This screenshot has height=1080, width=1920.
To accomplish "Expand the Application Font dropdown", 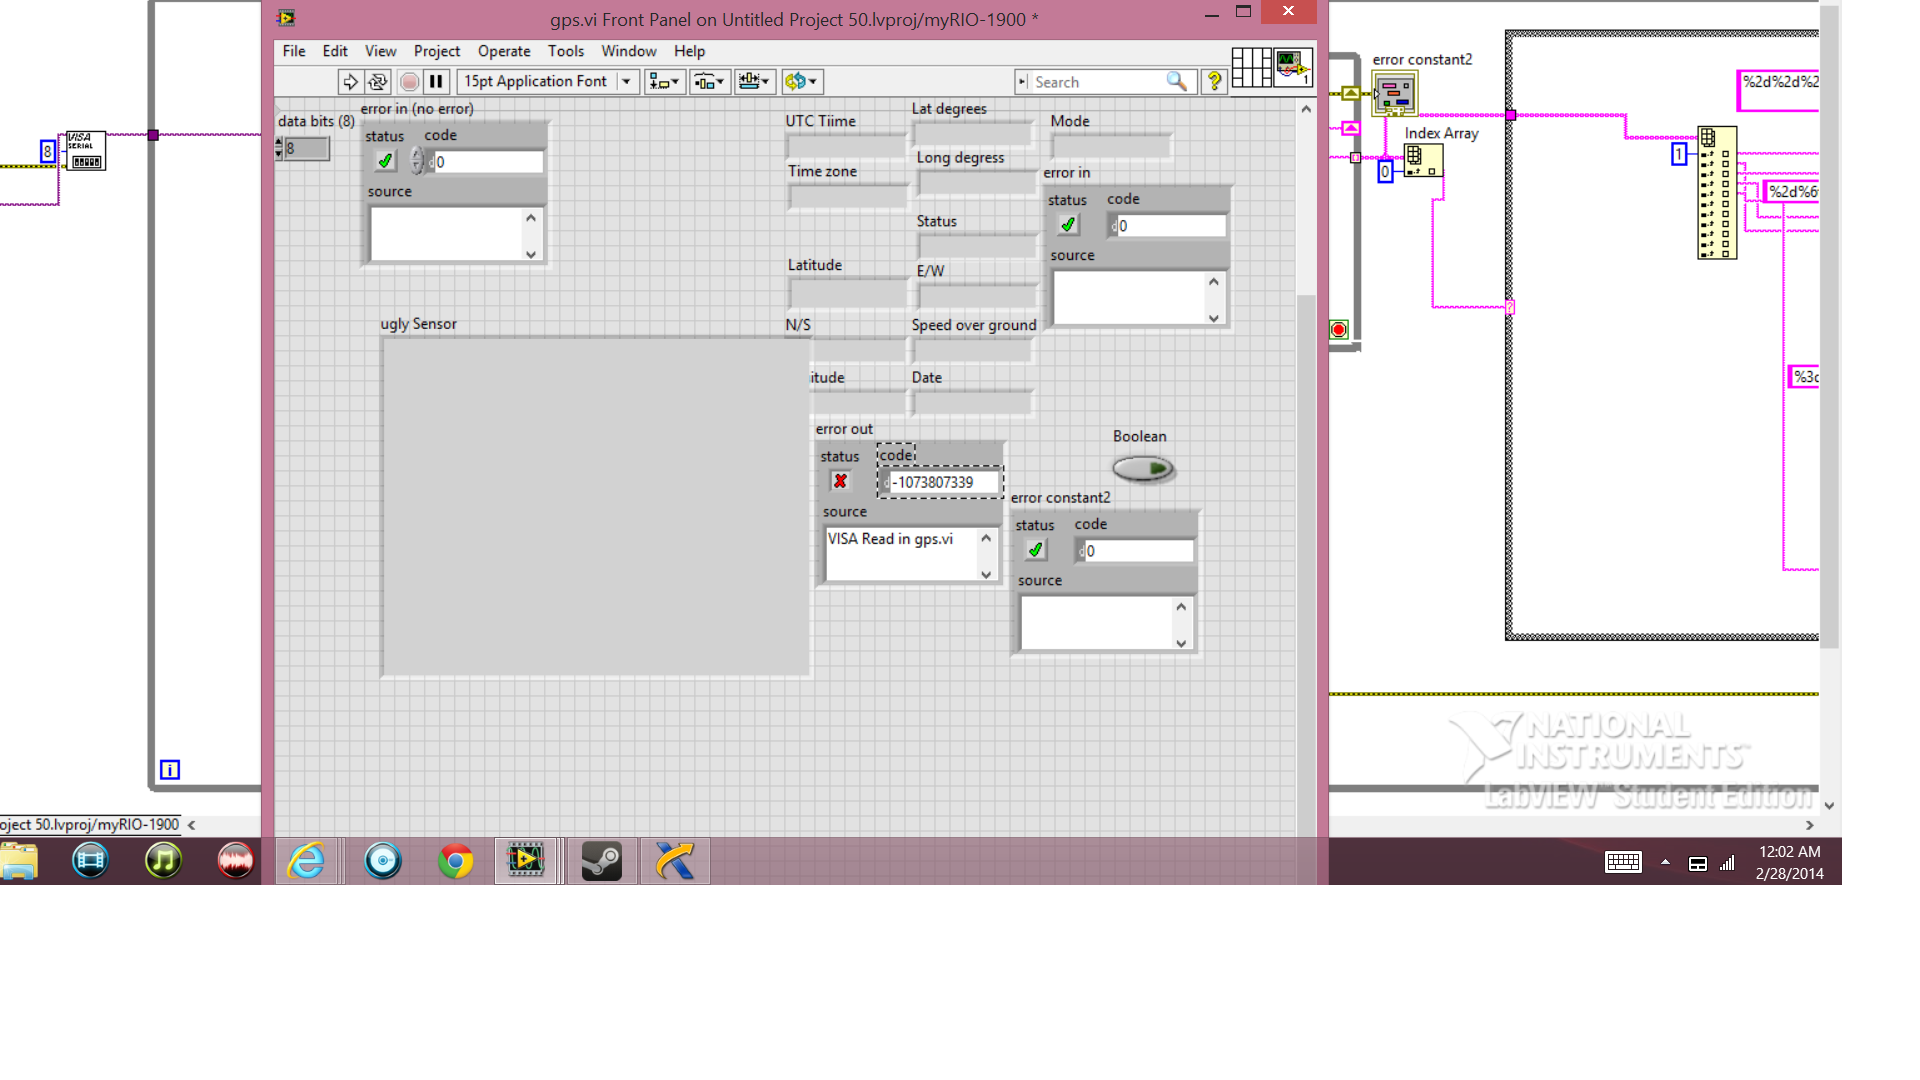I will click(626, 82).
